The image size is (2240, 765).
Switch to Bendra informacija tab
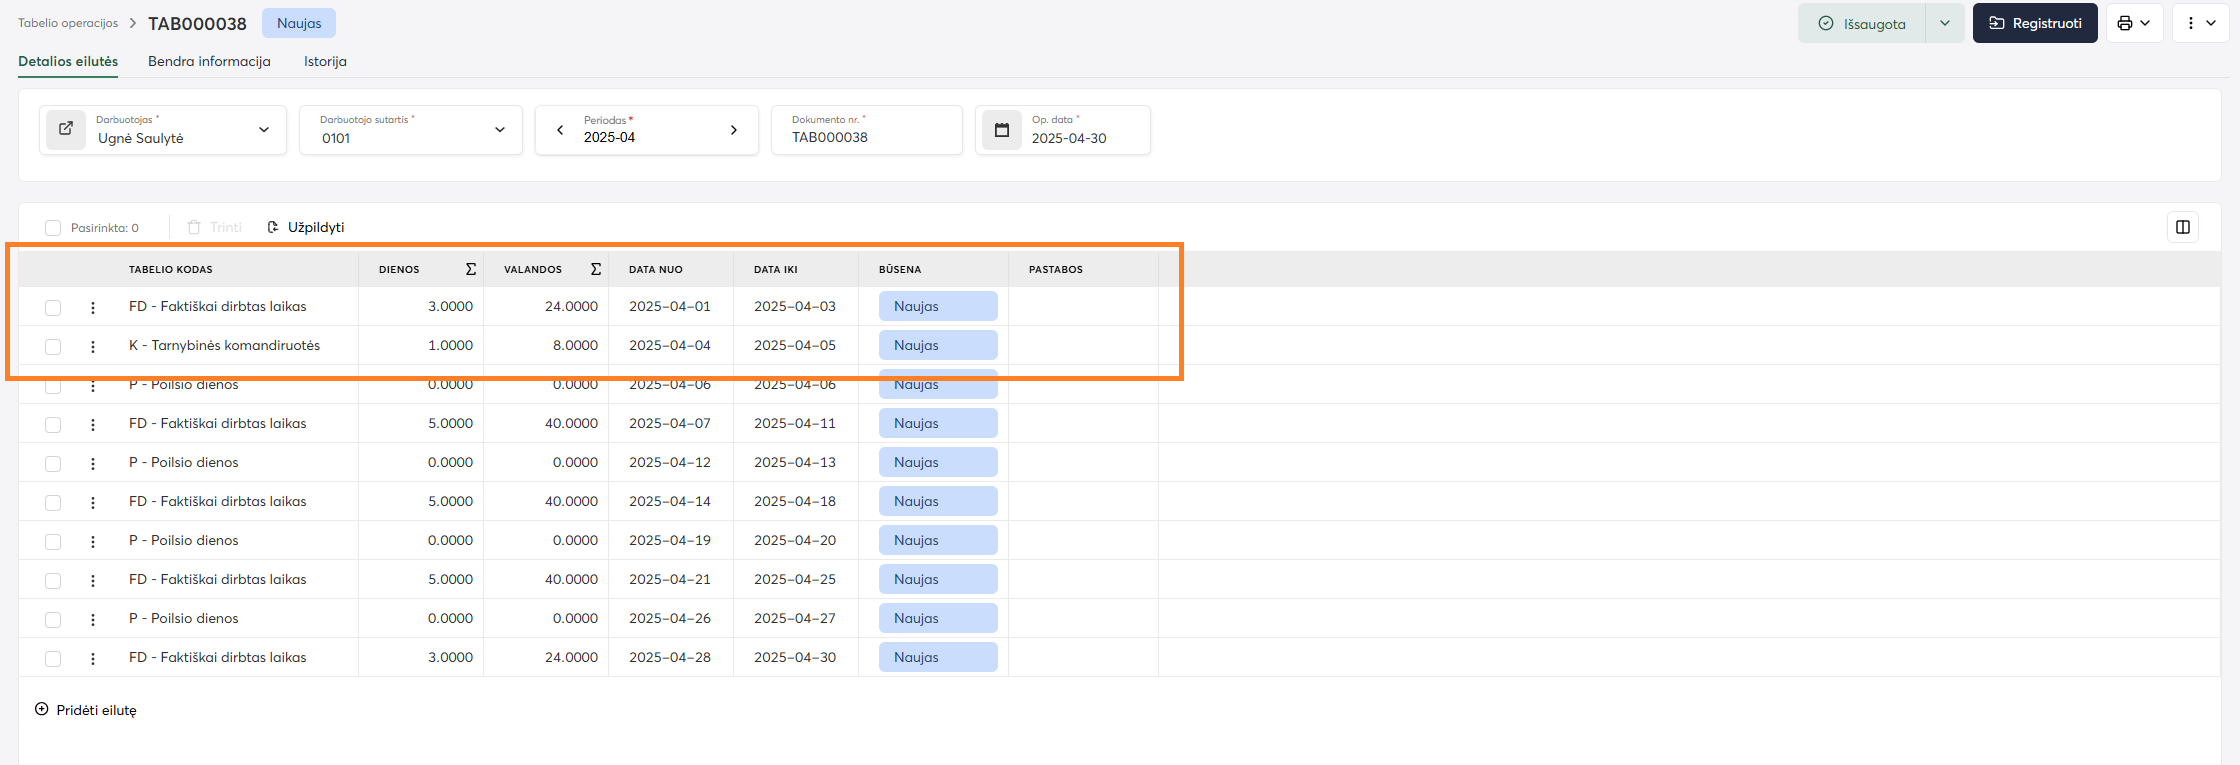(209, 61)
